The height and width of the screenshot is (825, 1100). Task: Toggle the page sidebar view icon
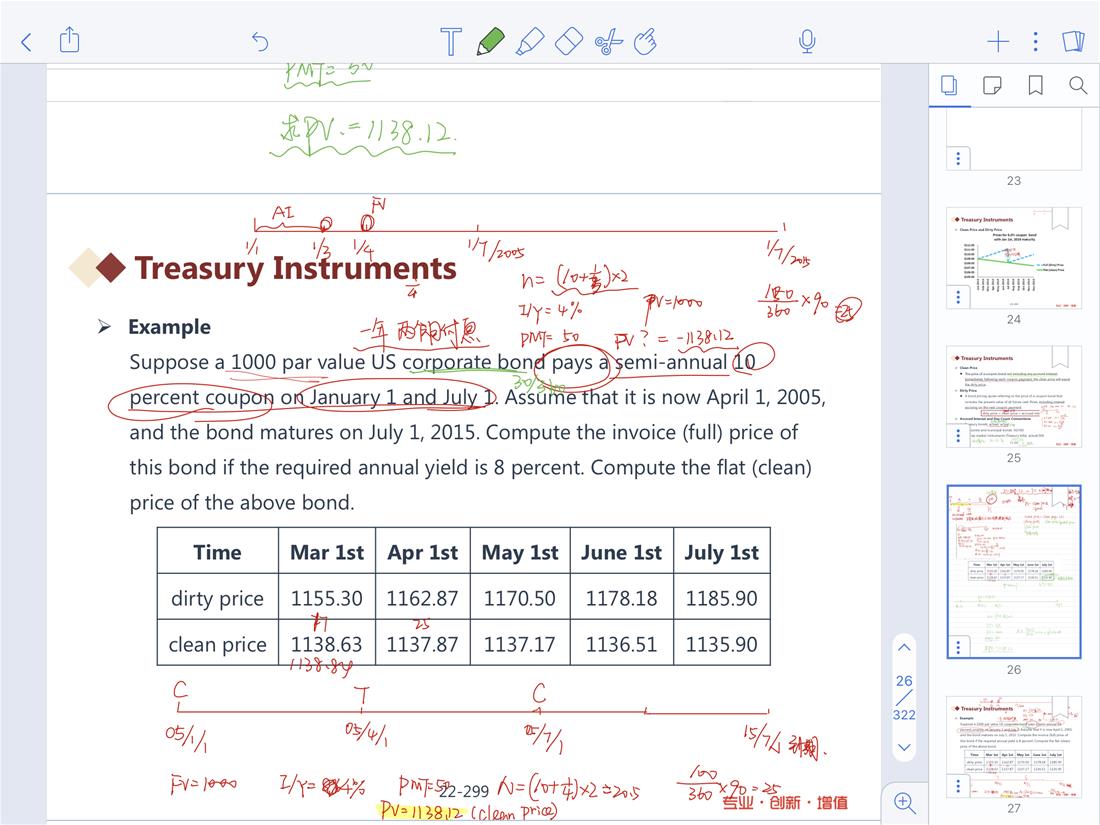click(1073, 41)
